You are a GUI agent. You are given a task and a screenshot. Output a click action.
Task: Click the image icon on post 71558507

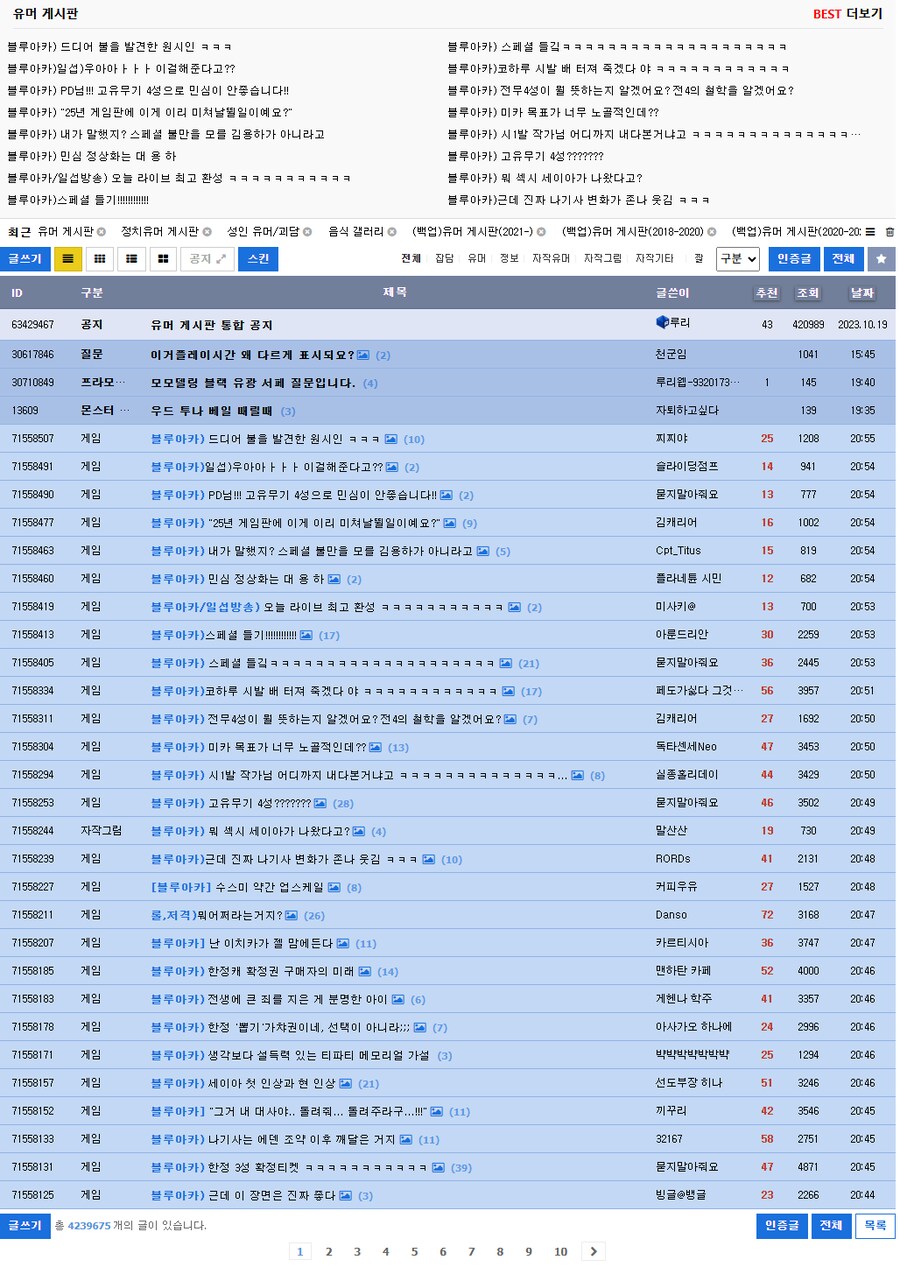click(391, 439)
